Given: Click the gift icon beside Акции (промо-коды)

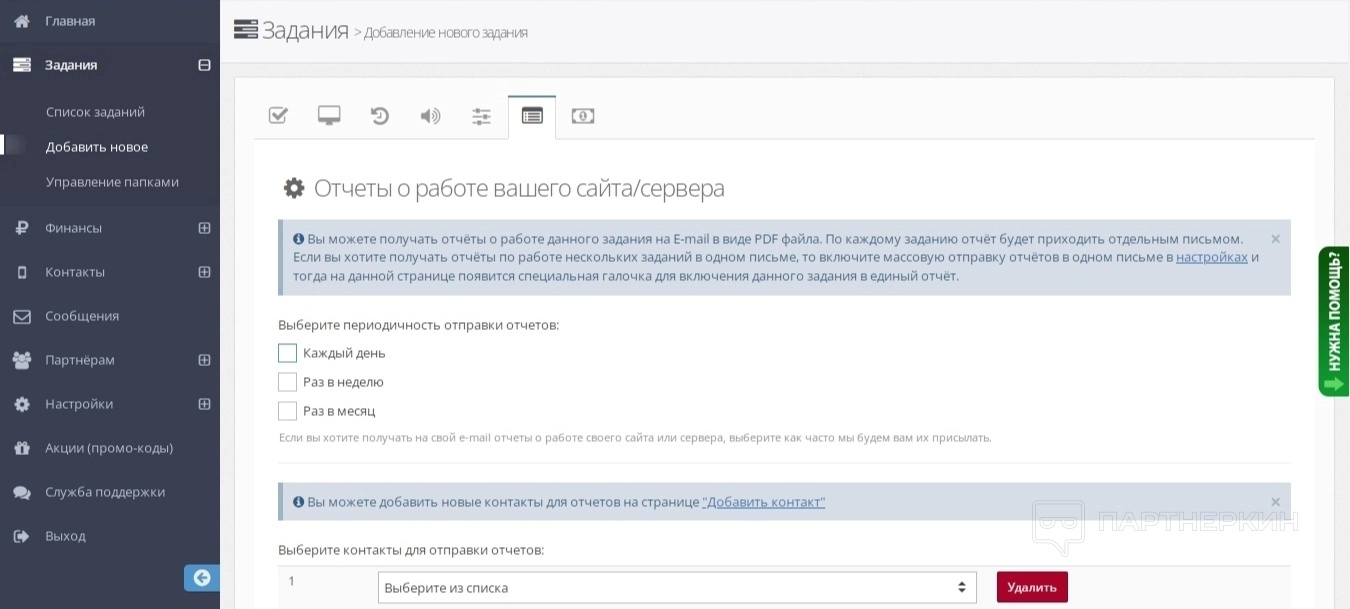Looking at the screenshot, I should 21,448.
